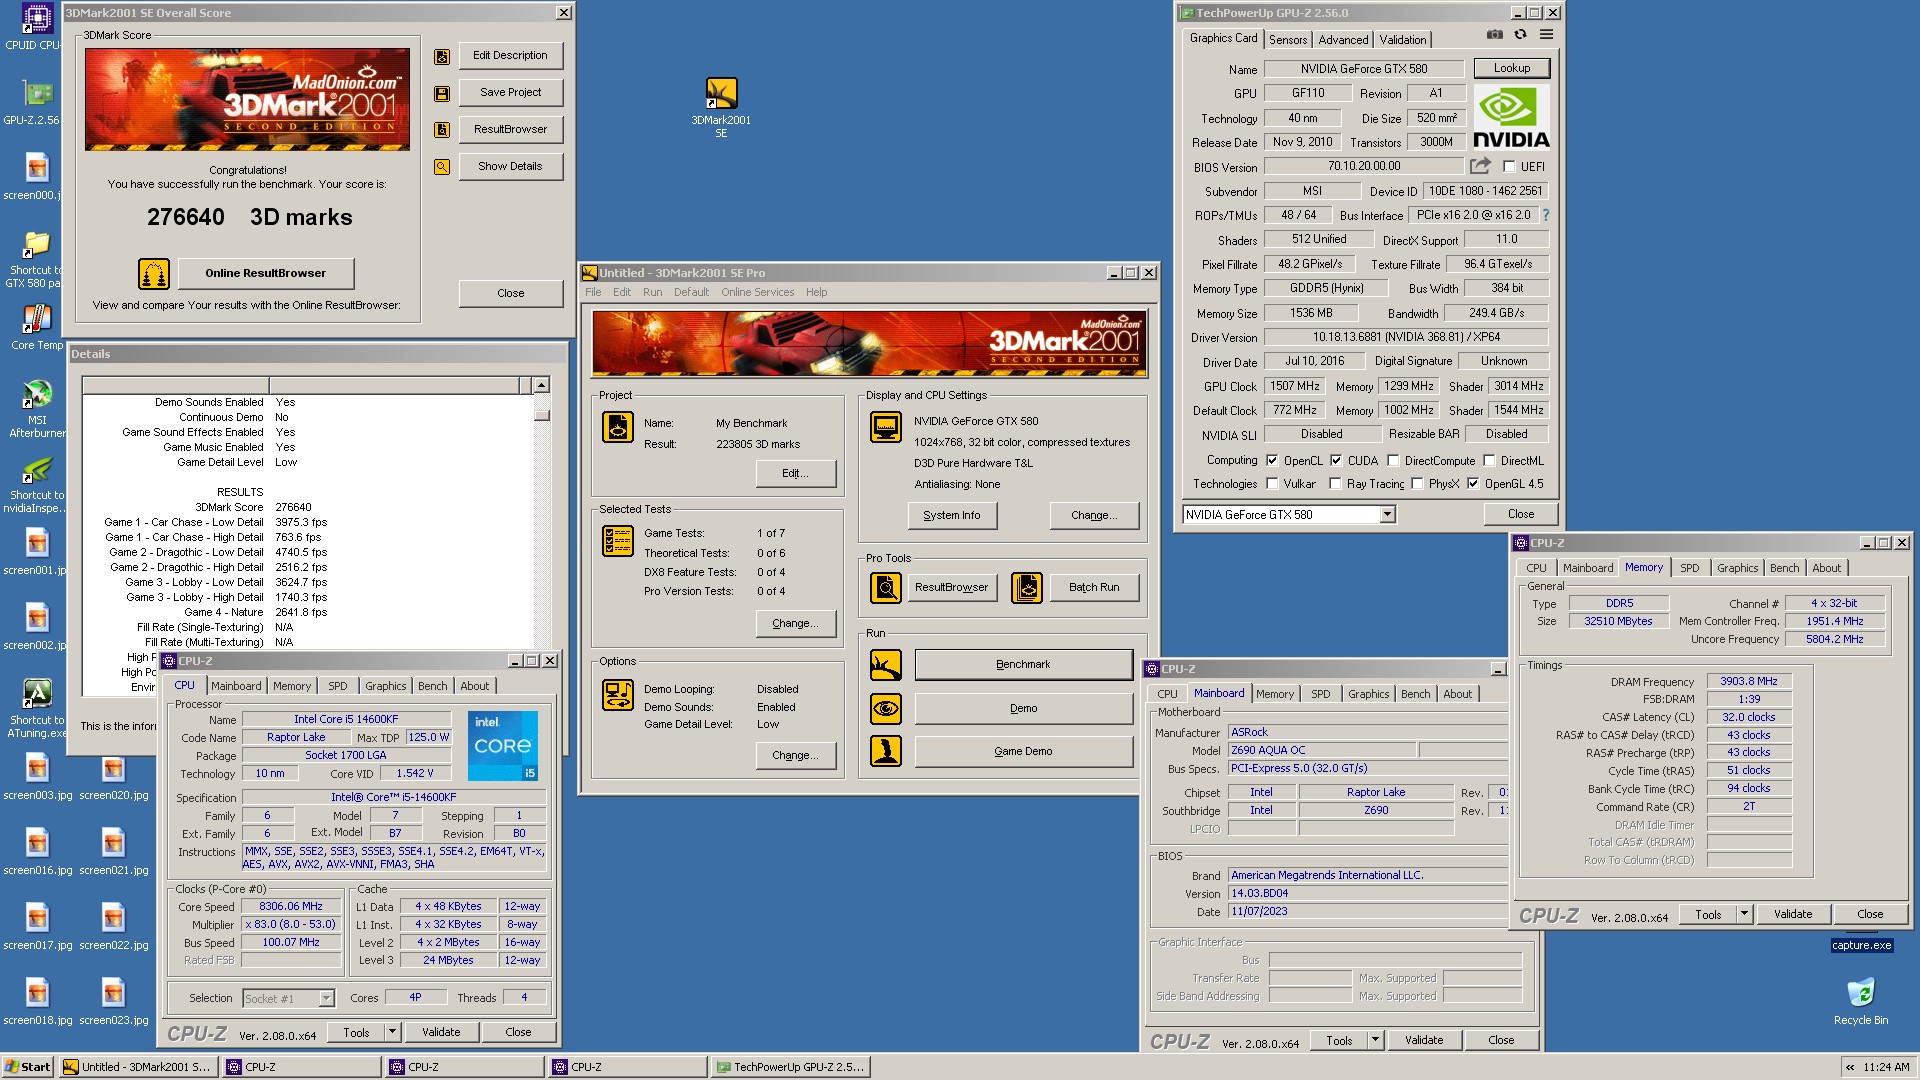1920x1080 pixels.
Task: Click the Display settings monitor icon
Action: (x=885, y=427)
